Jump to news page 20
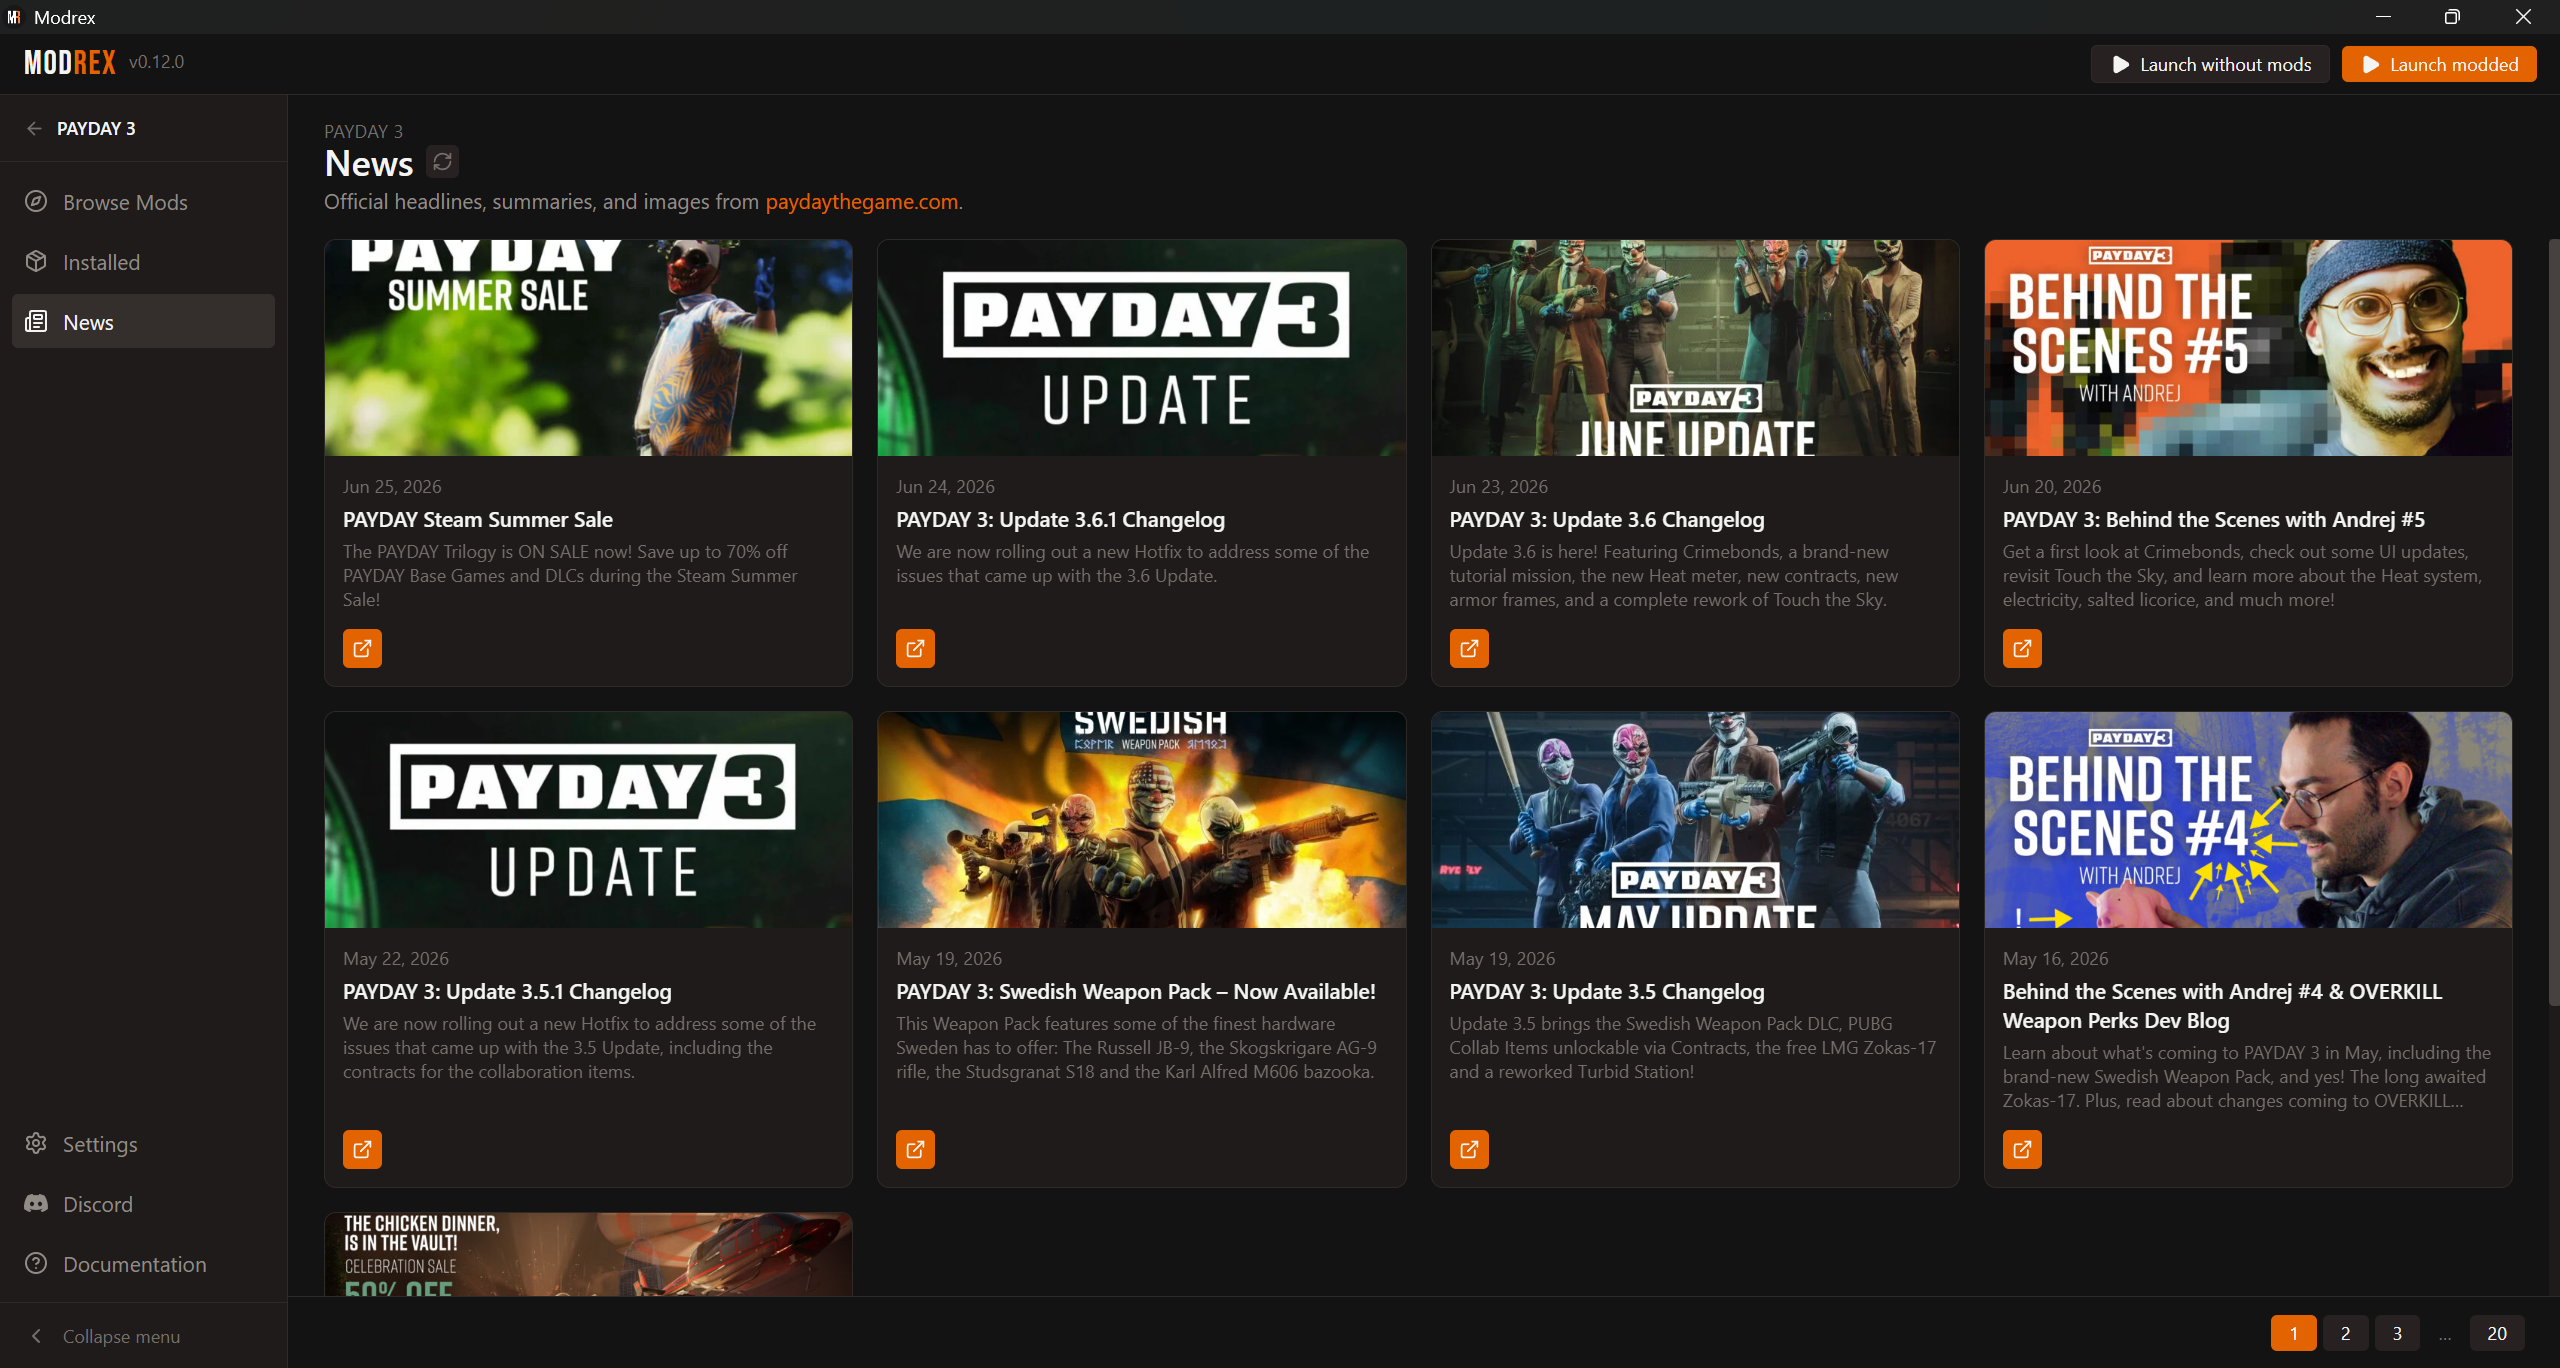2560x1368 pixels. tap(2497, 1333)
